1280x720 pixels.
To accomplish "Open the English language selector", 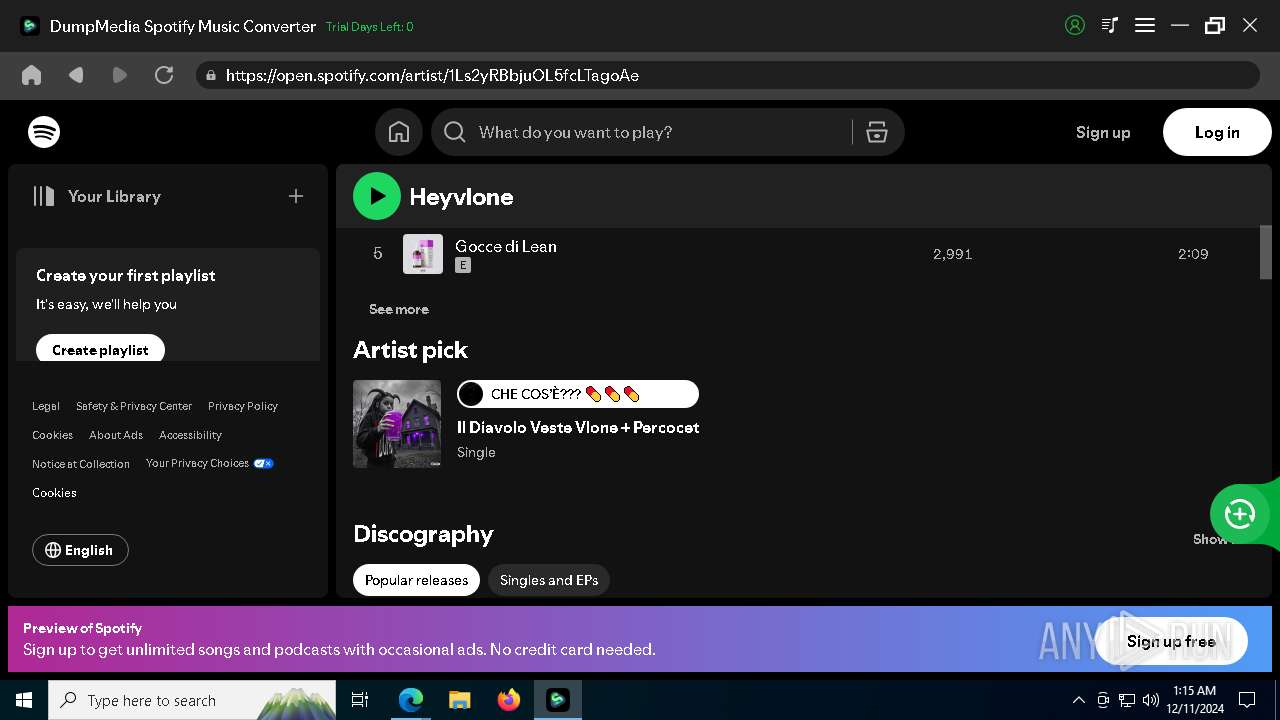I will click(x=80, y=550).
